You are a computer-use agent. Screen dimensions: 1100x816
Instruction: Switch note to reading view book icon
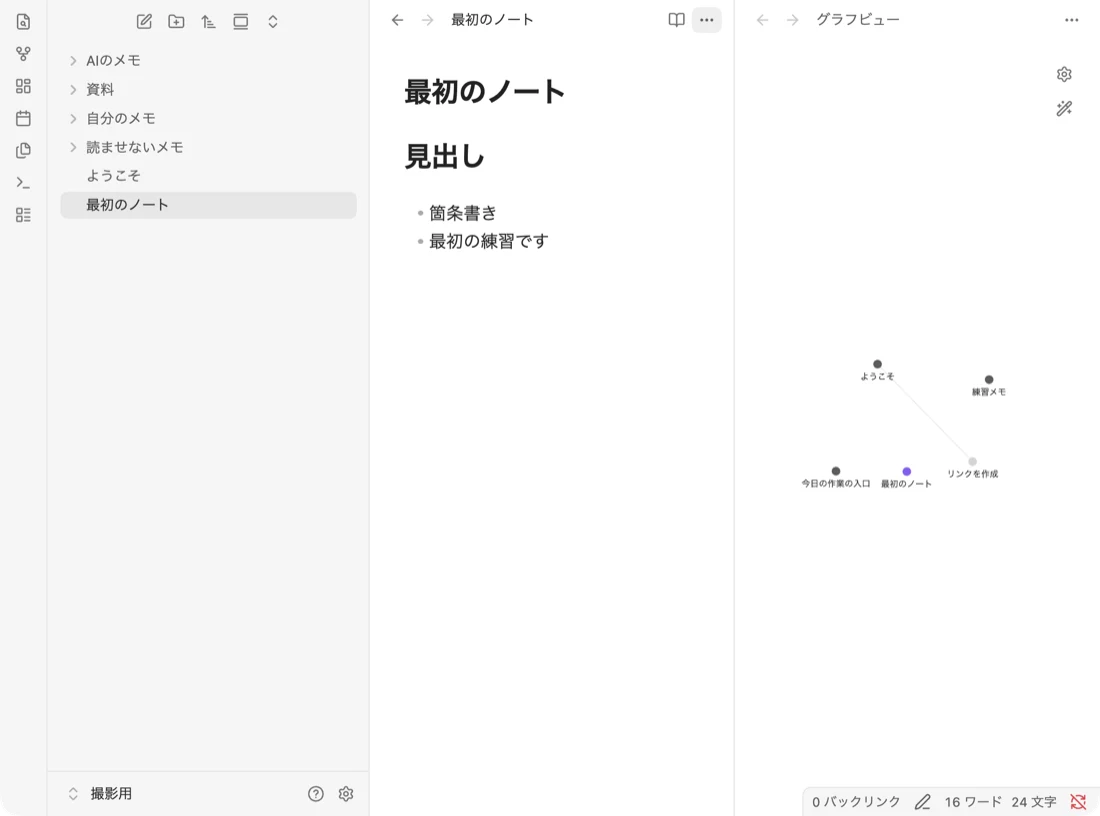coord(676,20)
